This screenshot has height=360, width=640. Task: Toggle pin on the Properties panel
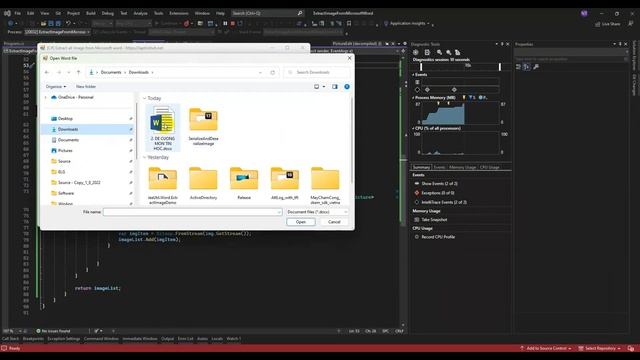pos(620,44)
